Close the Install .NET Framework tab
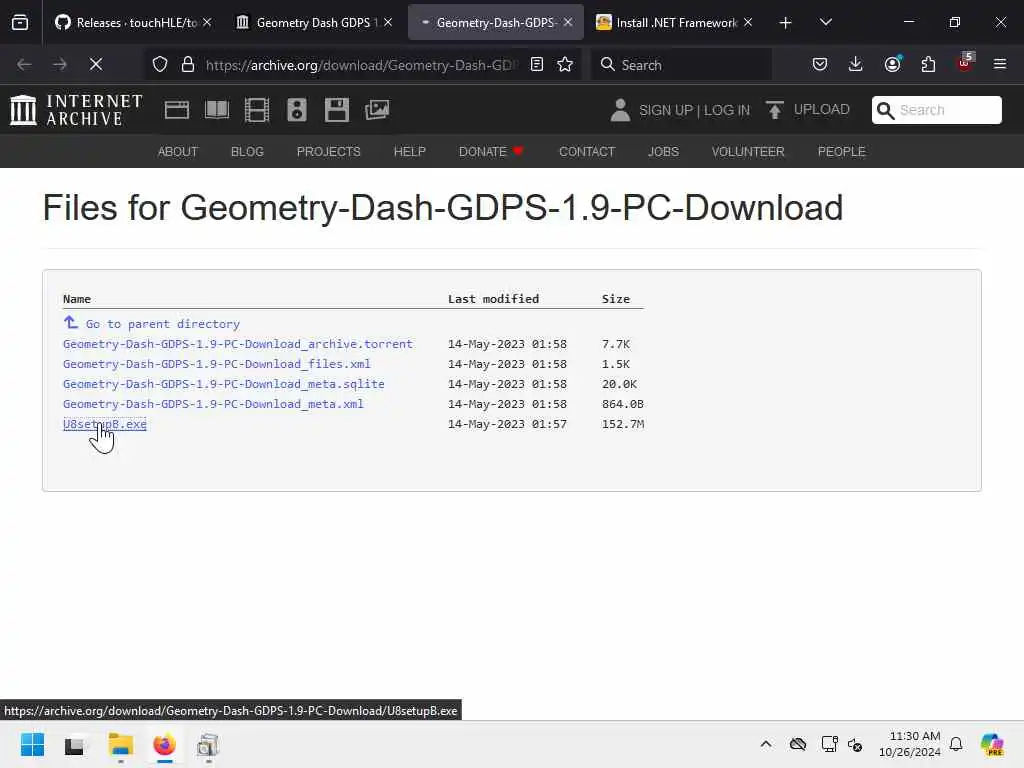The height and width of the screenshot is (768, 1024). pos(748,23)
